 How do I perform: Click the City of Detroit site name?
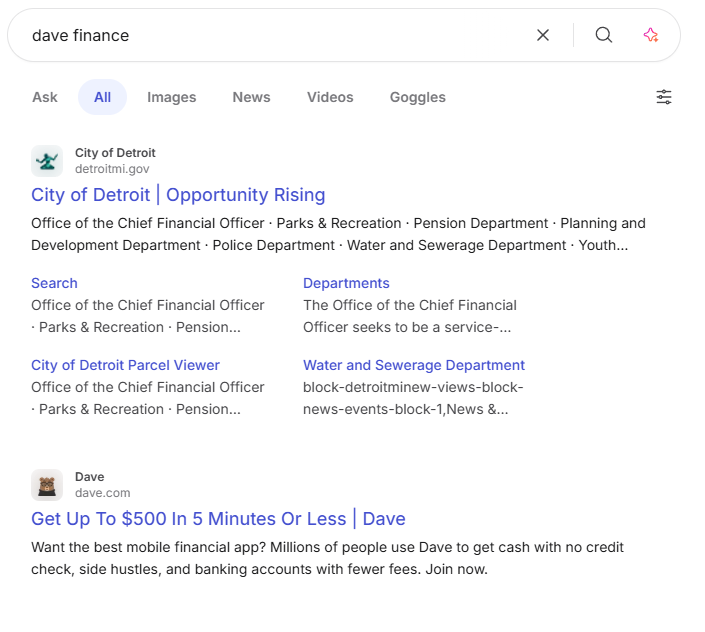pos(115,153)
